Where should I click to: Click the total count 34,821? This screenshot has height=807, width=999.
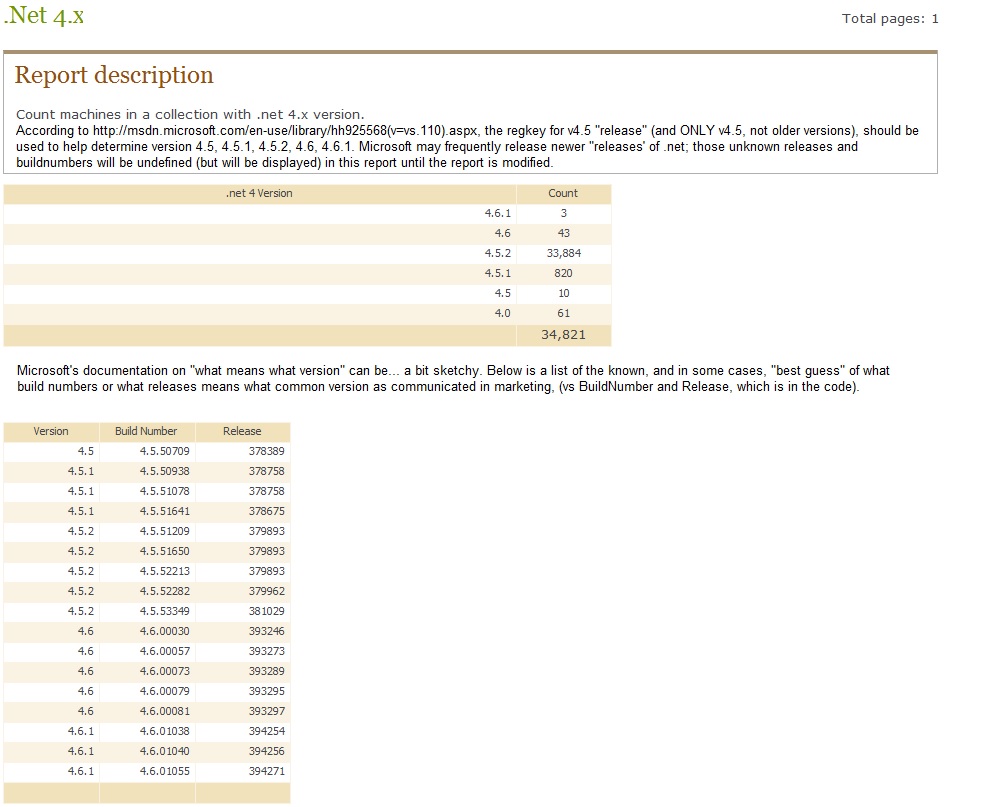pos(563,334)
